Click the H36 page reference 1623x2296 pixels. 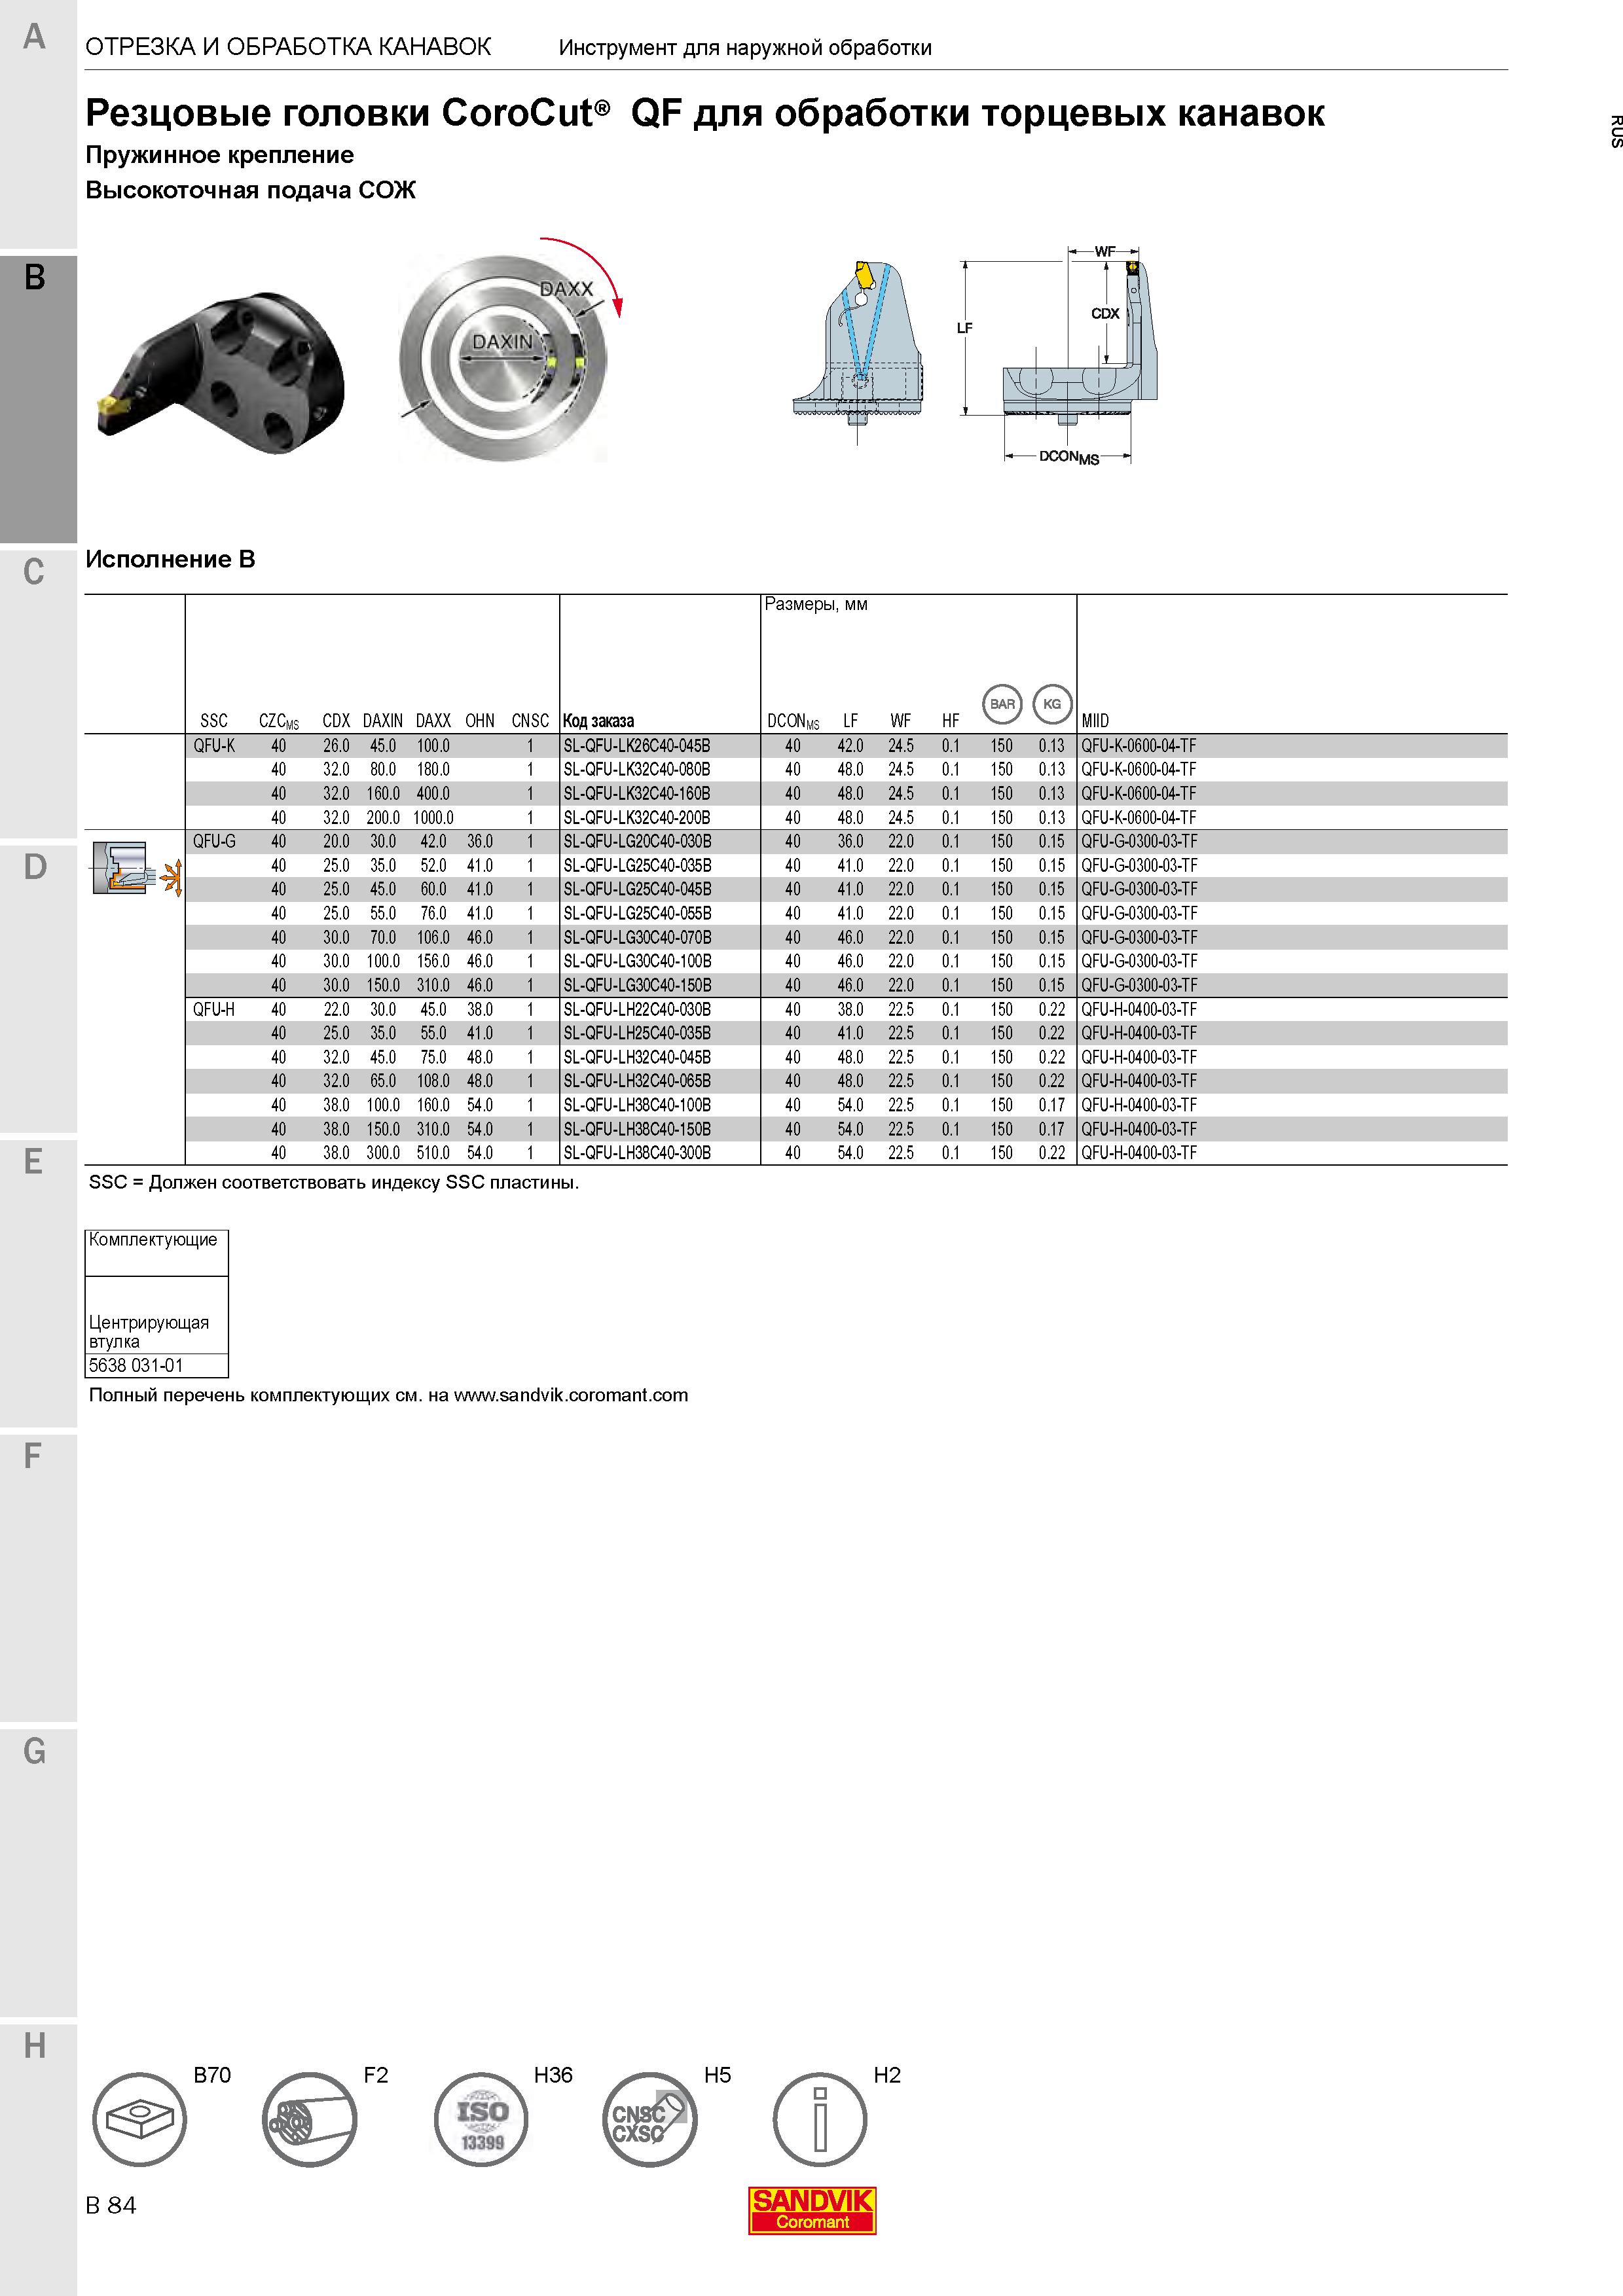coord(553,2075)
